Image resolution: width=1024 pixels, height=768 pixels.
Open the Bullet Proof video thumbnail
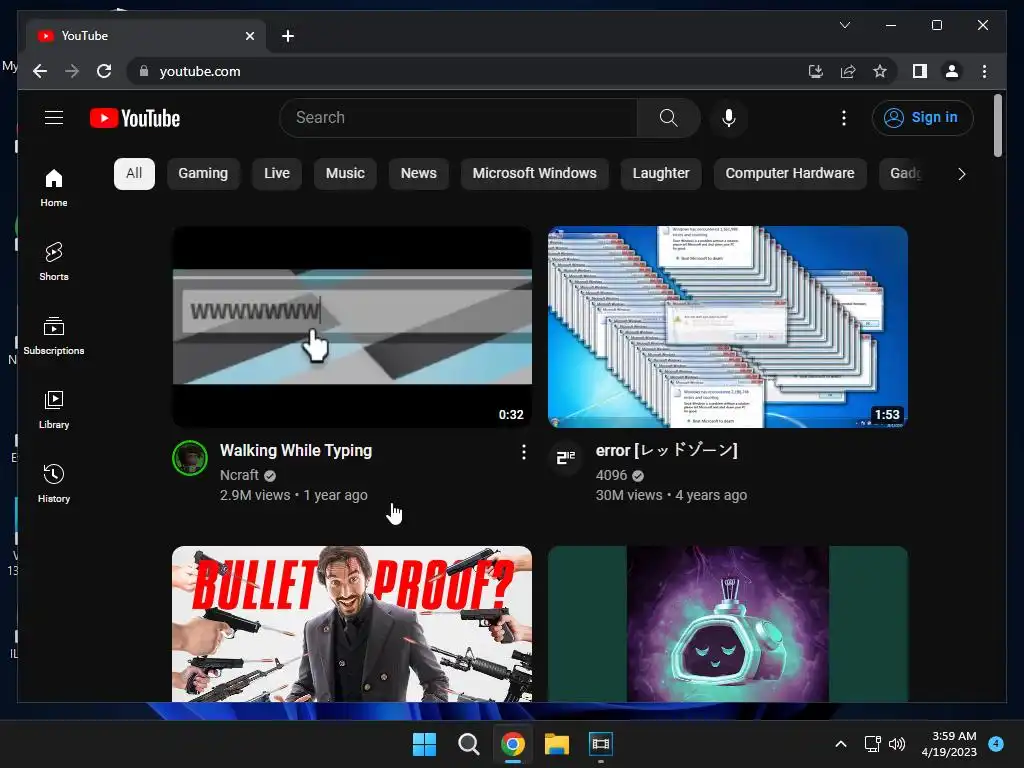pyautogui.click(x=352, y=624)
